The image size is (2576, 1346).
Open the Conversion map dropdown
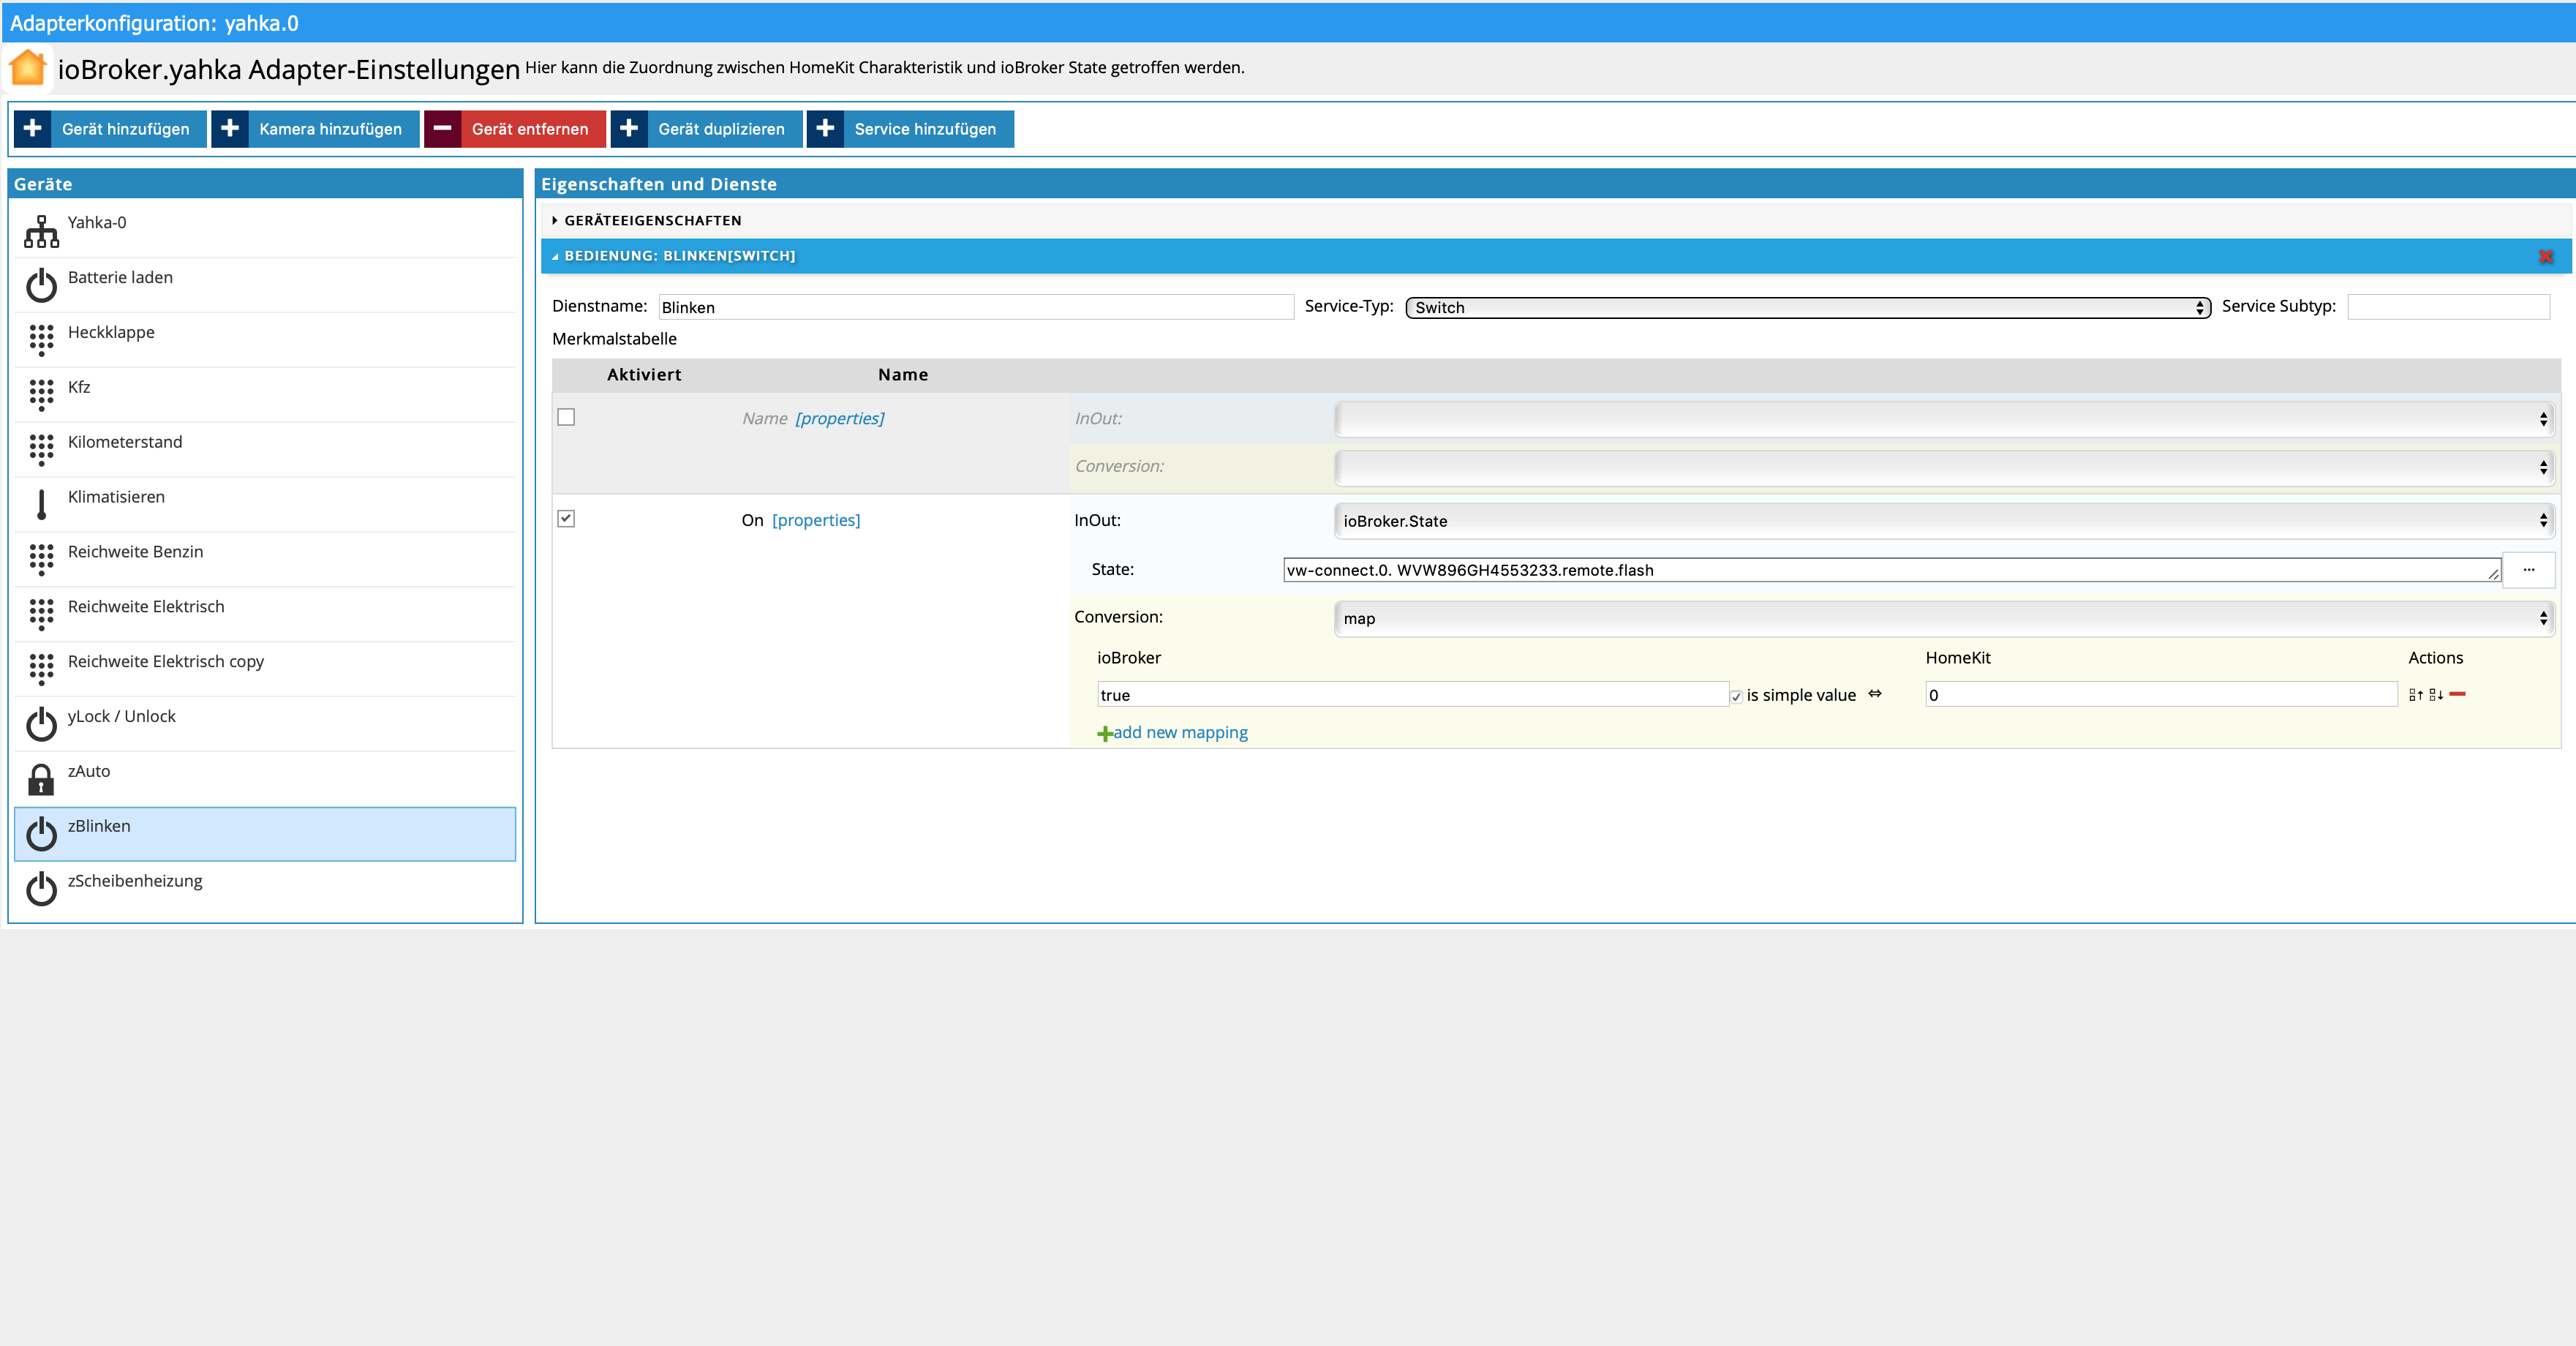point(1943,618)
